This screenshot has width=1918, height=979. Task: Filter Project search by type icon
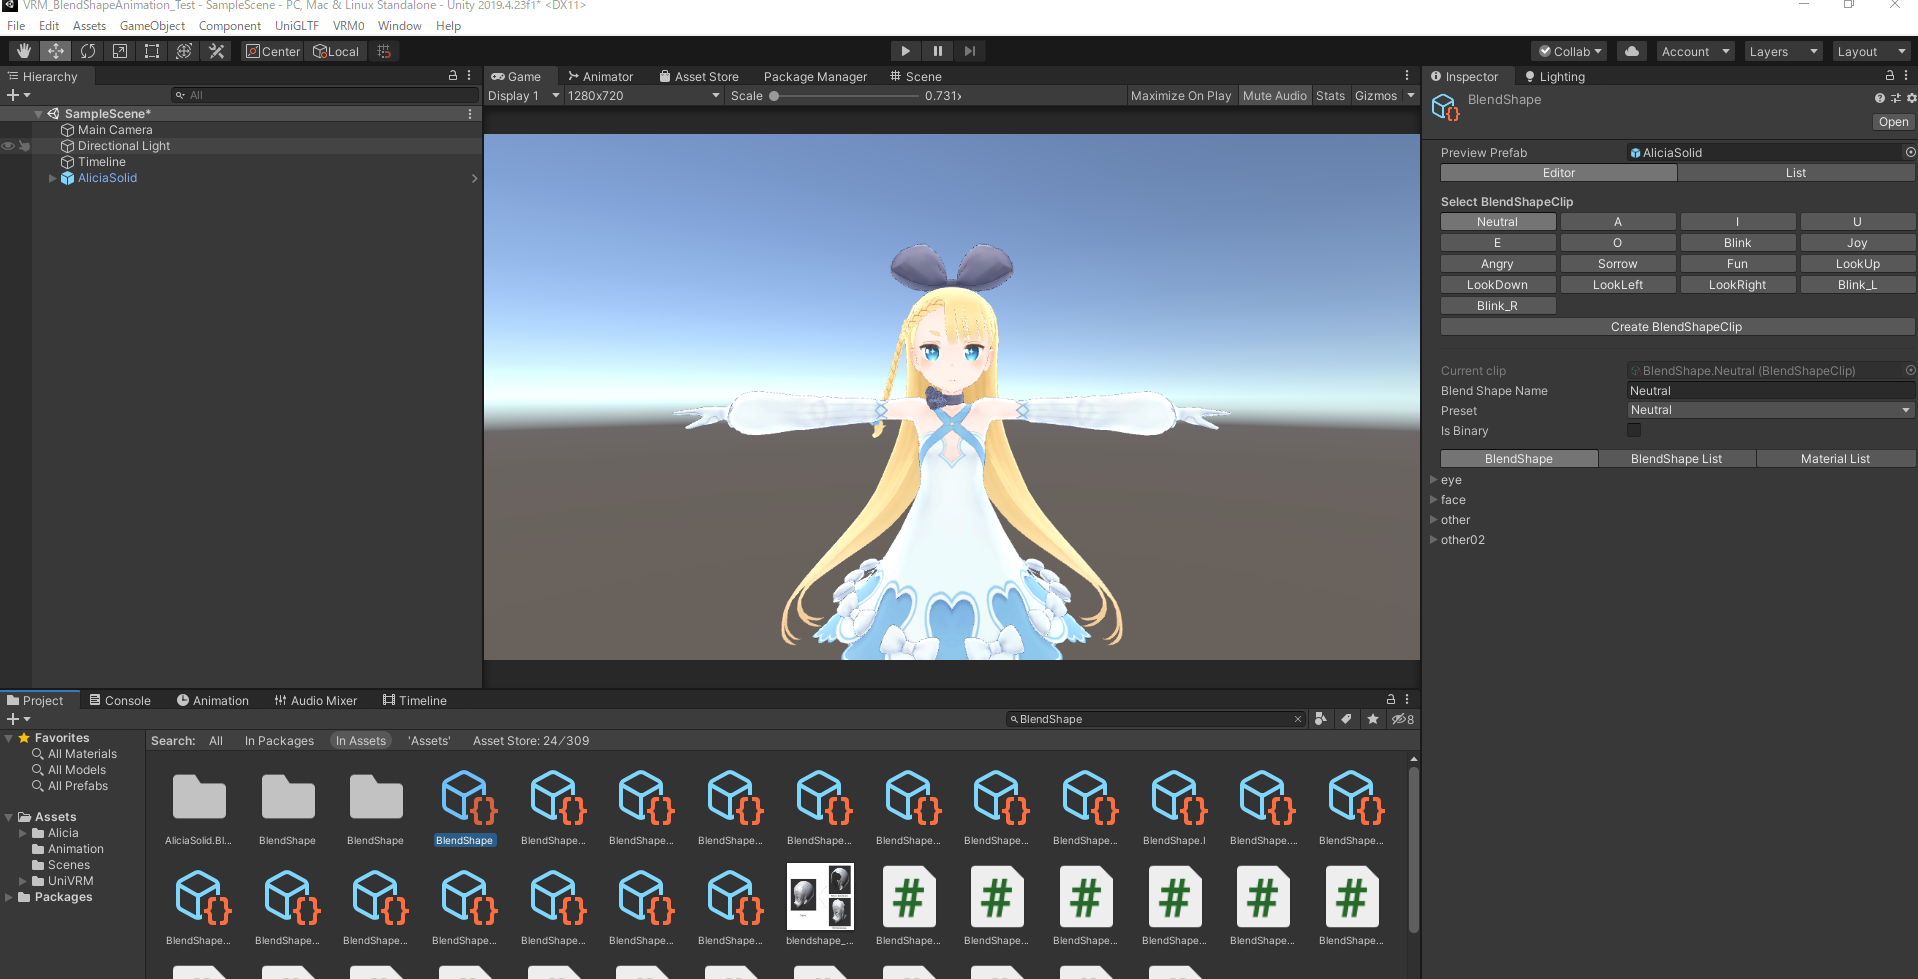(x=1321, y=718)
